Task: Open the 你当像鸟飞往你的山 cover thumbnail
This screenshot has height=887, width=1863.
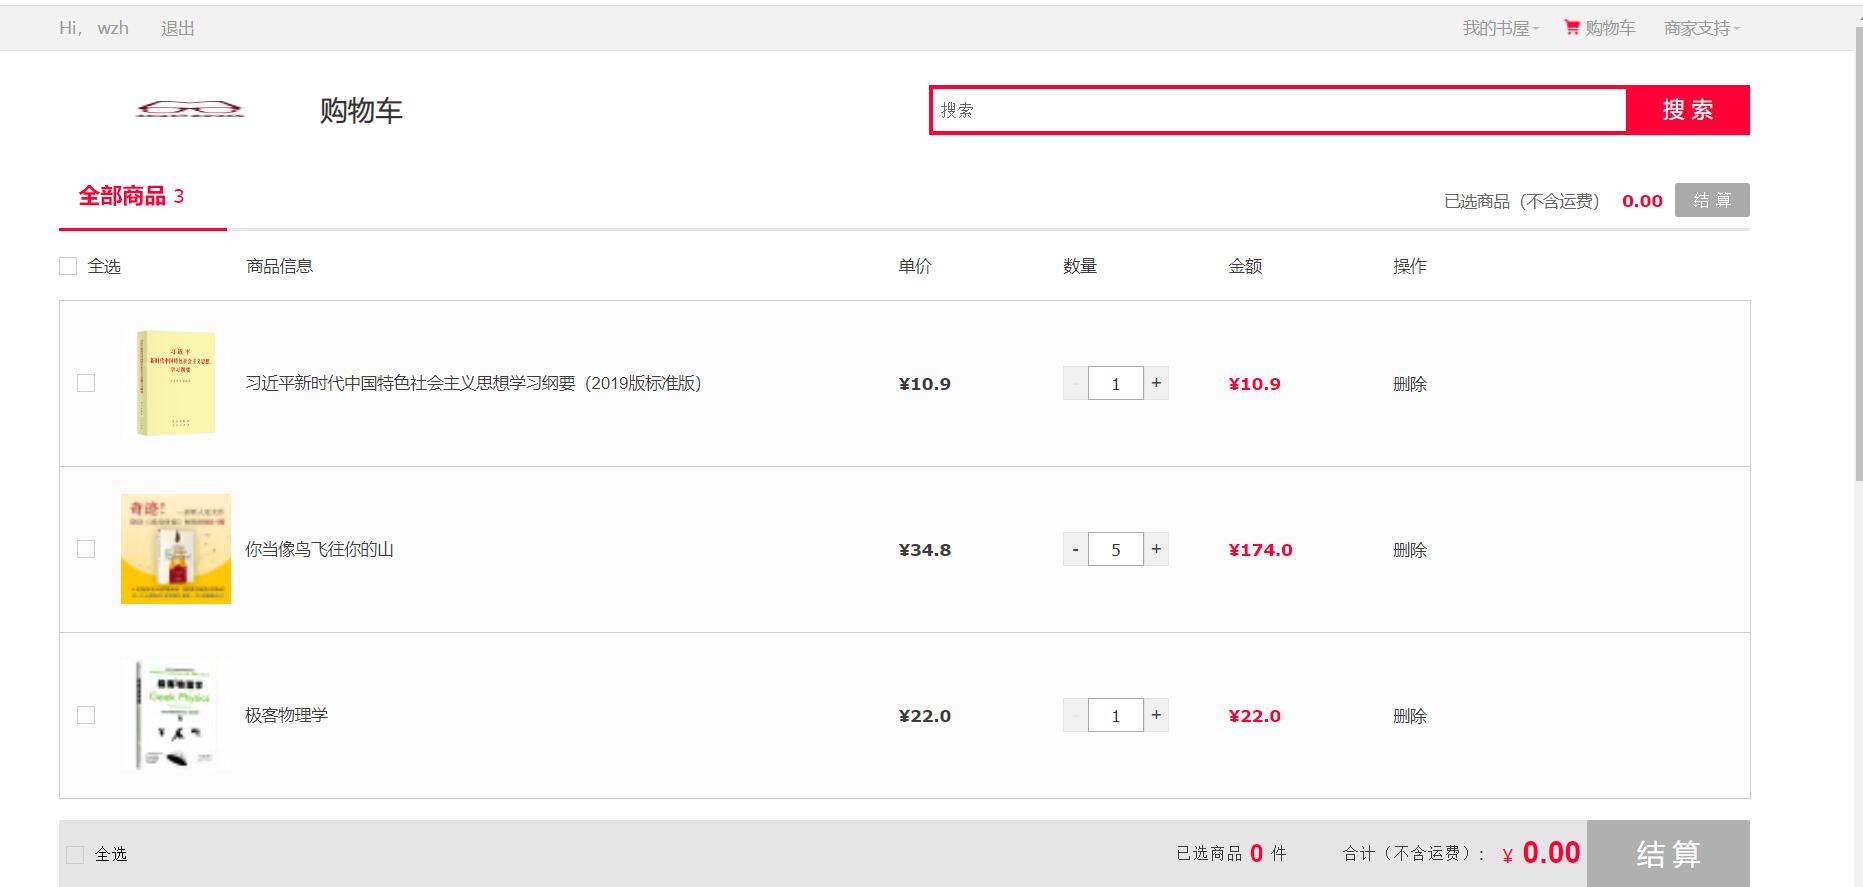Action: point(176,549)
